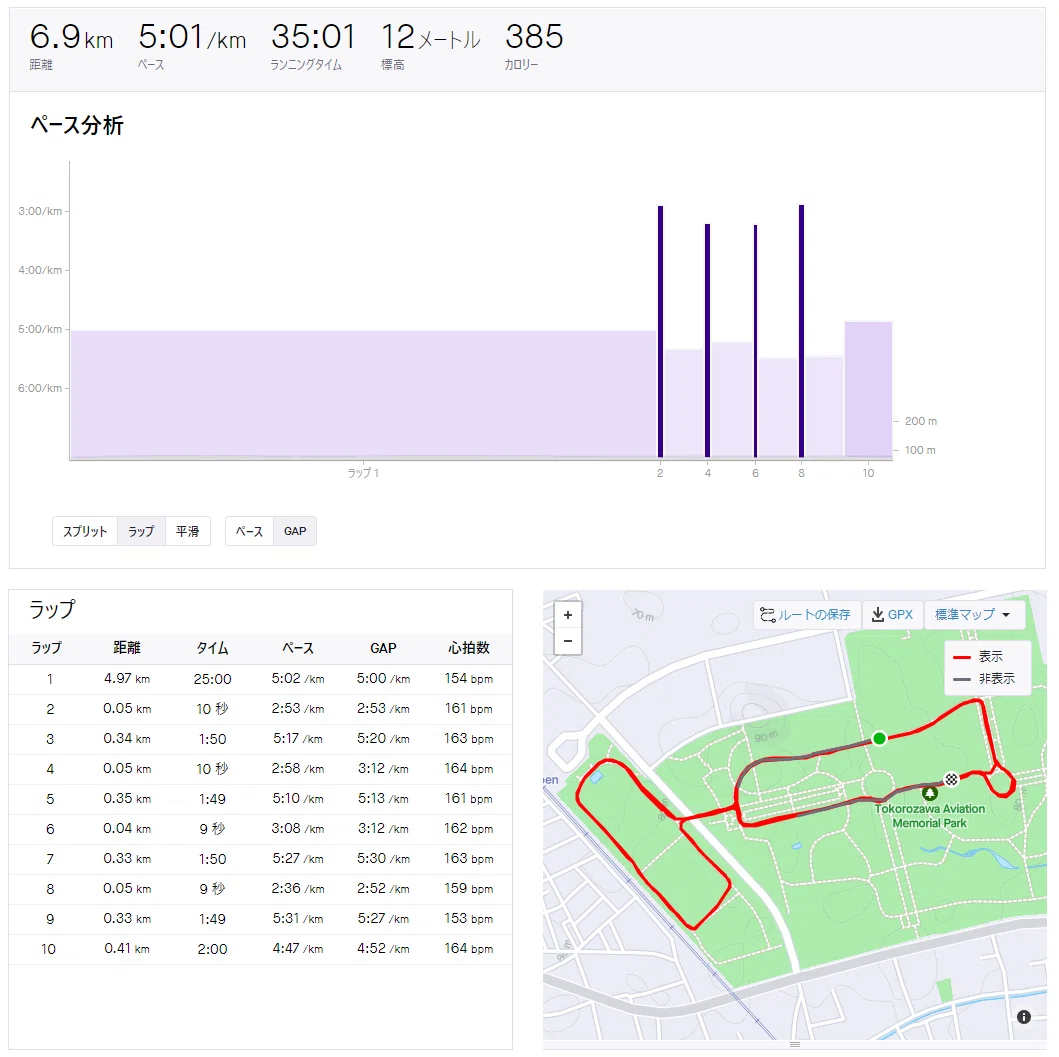Select the lap 8 bar in chart
The height and width of the screenshot is (1057, 1059).
(x=801, y=331)
